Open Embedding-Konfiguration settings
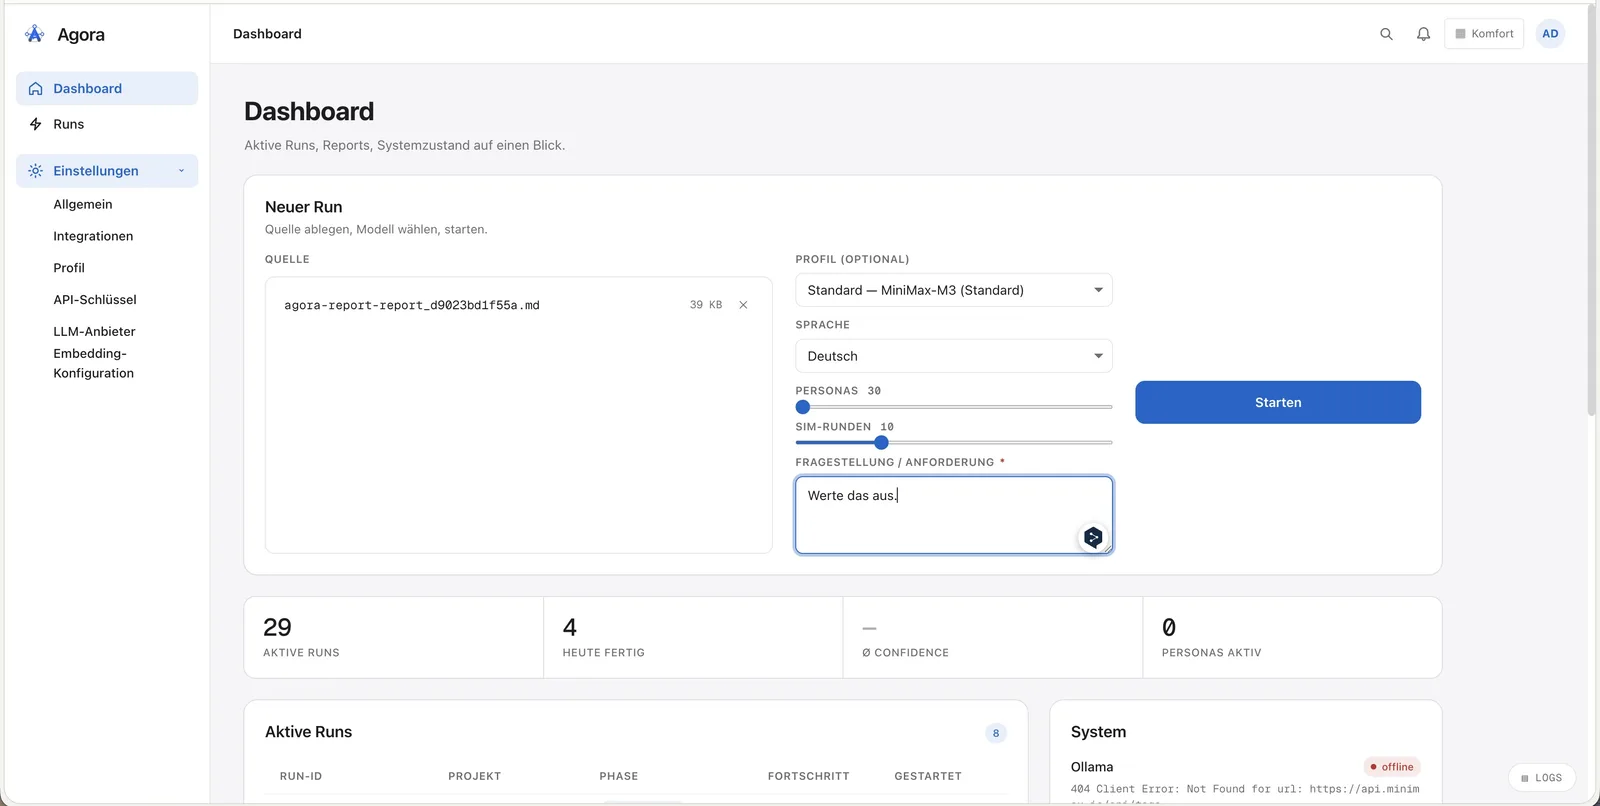The height and width of the screenshot is (806, 1600). [93, 363]
